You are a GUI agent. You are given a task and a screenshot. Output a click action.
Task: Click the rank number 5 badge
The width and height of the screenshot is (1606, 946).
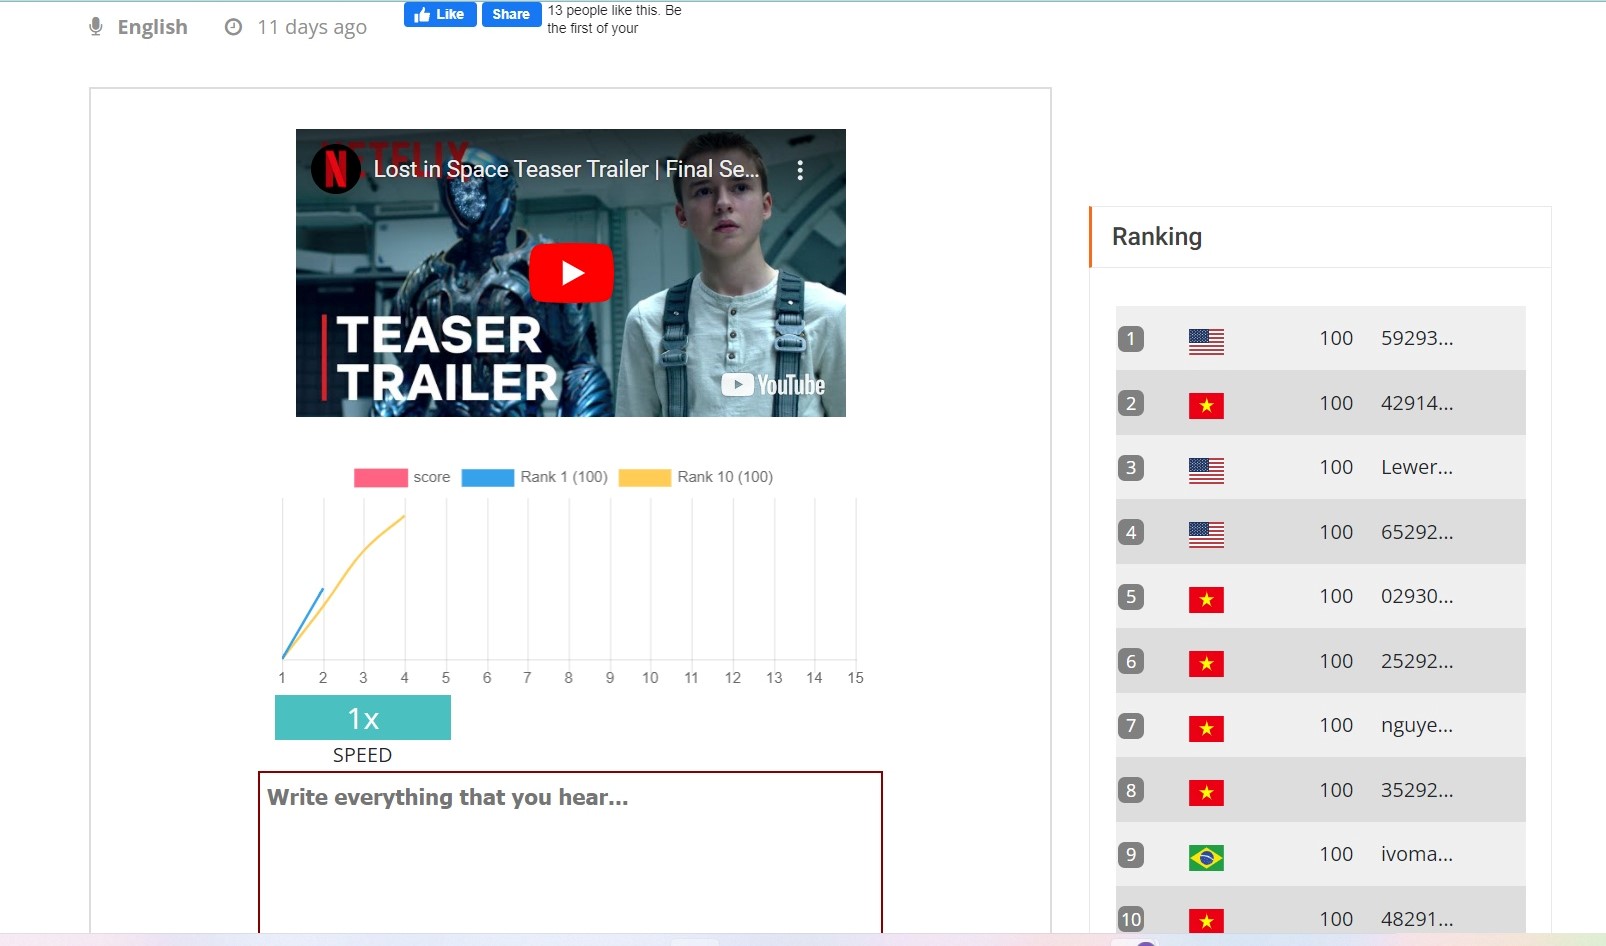tap(1131, 597)
